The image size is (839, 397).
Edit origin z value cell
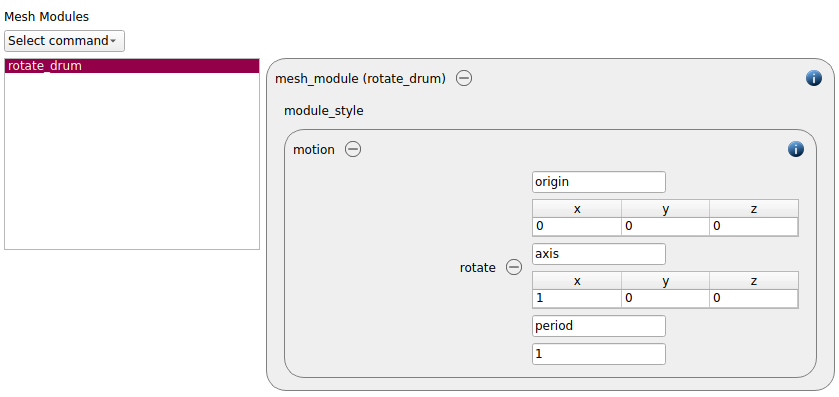[x=754, y=226]
